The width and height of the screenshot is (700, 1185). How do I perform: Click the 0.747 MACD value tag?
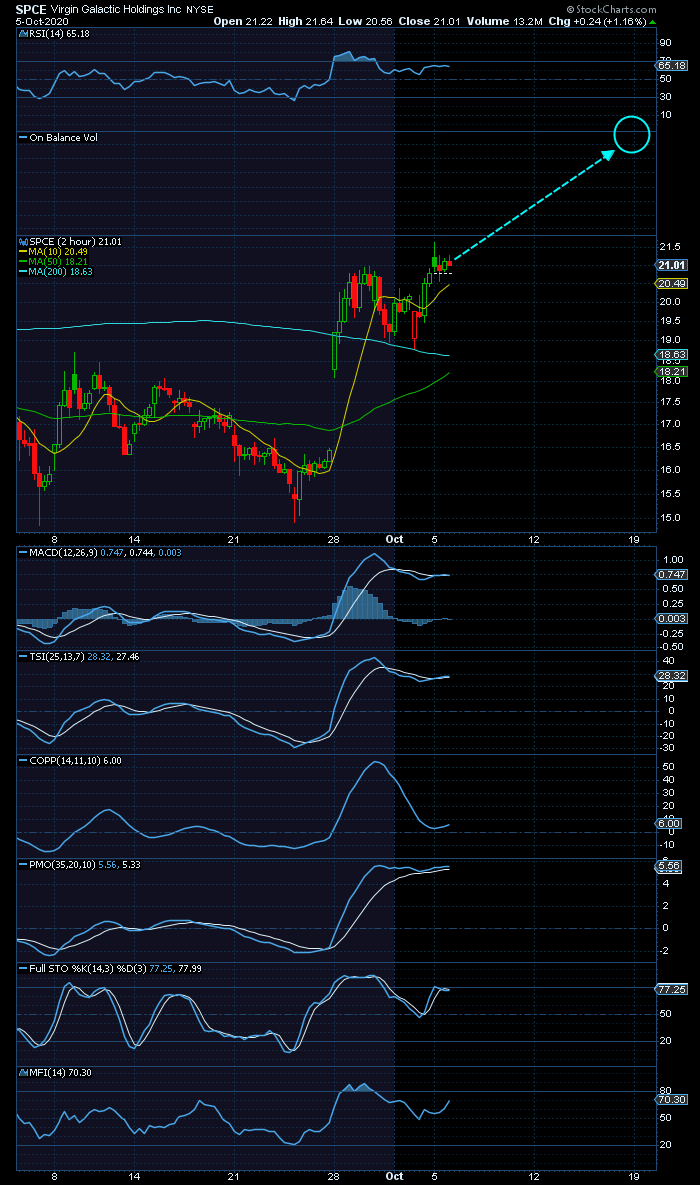click(671, 574)
